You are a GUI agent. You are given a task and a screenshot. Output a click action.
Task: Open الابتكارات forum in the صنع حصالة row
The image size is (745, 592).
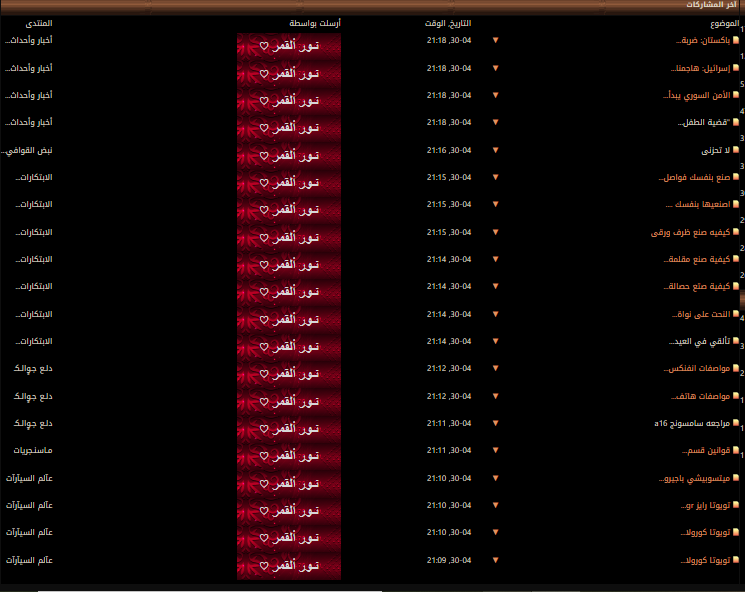tap(34, 286)
